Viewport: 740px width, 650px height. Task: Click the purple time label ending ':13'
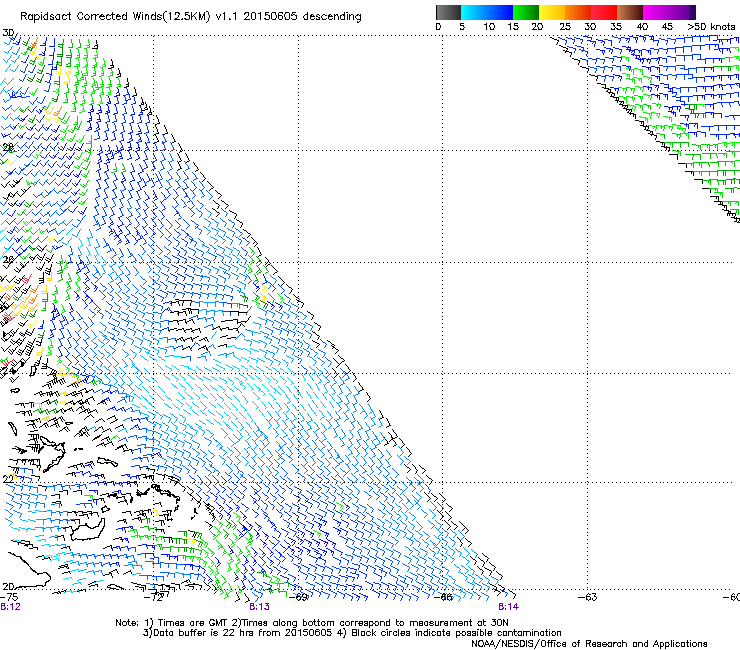pos(260,607)
